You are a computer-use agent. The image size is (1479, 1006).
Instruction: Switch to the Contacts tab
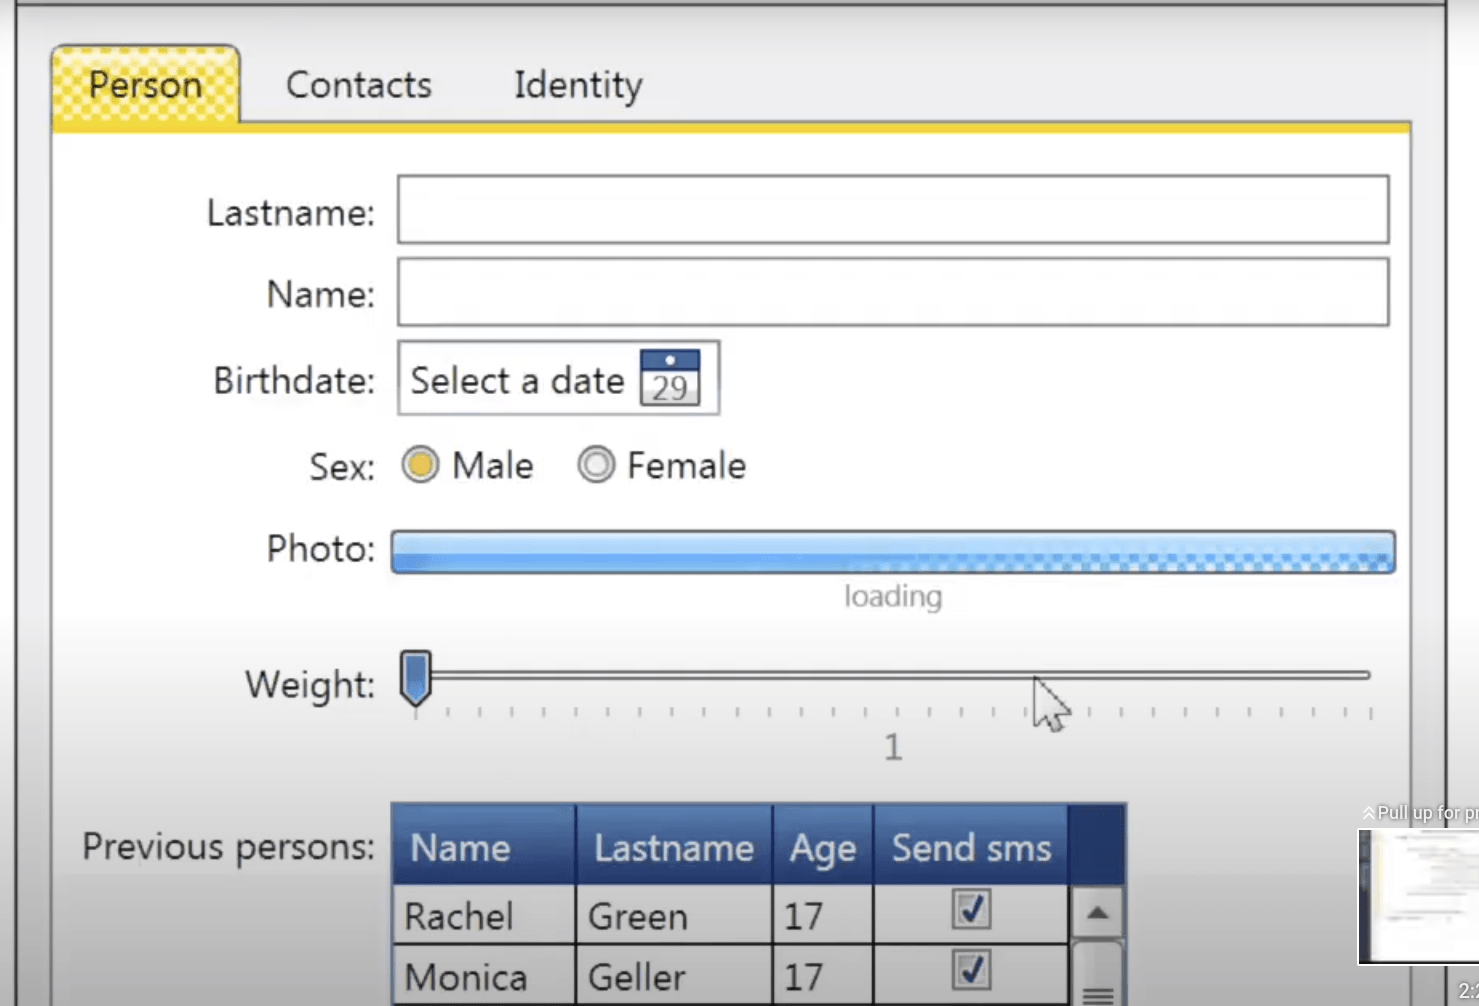(357, 85)
